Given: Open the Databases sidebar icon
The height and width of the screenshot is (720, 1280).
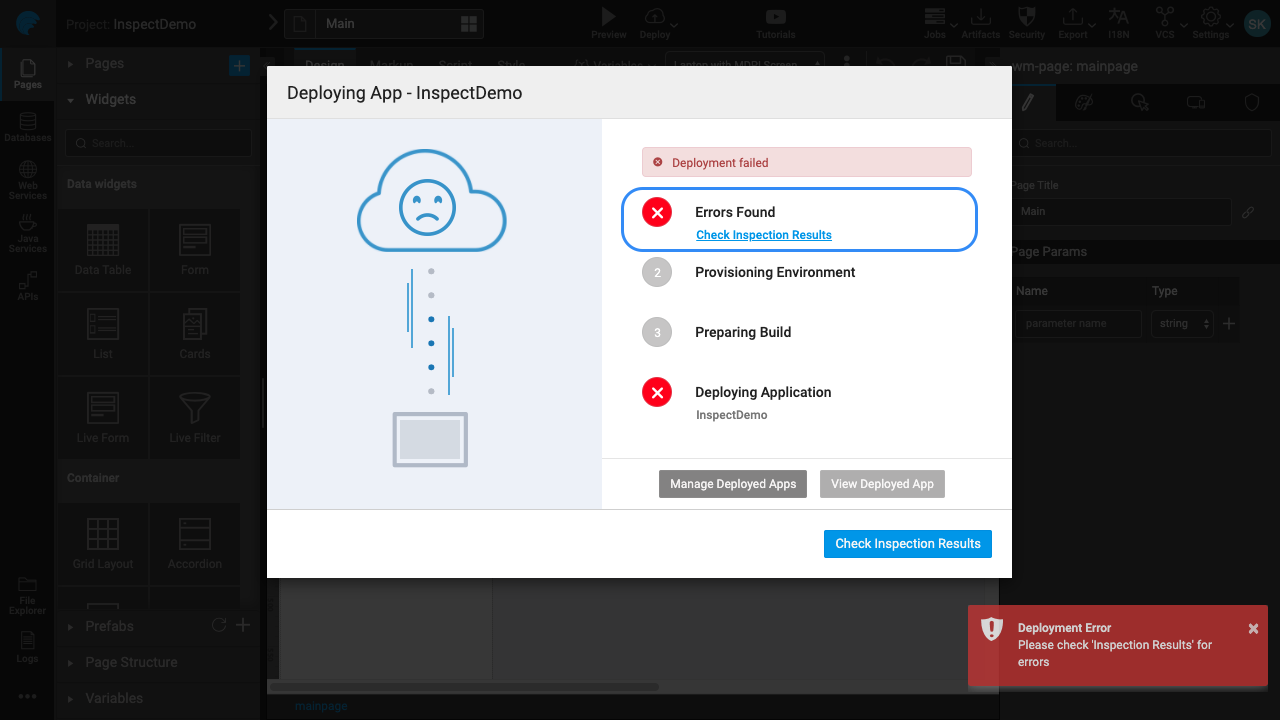Looking at the screenshot, I should coord(27,122).
